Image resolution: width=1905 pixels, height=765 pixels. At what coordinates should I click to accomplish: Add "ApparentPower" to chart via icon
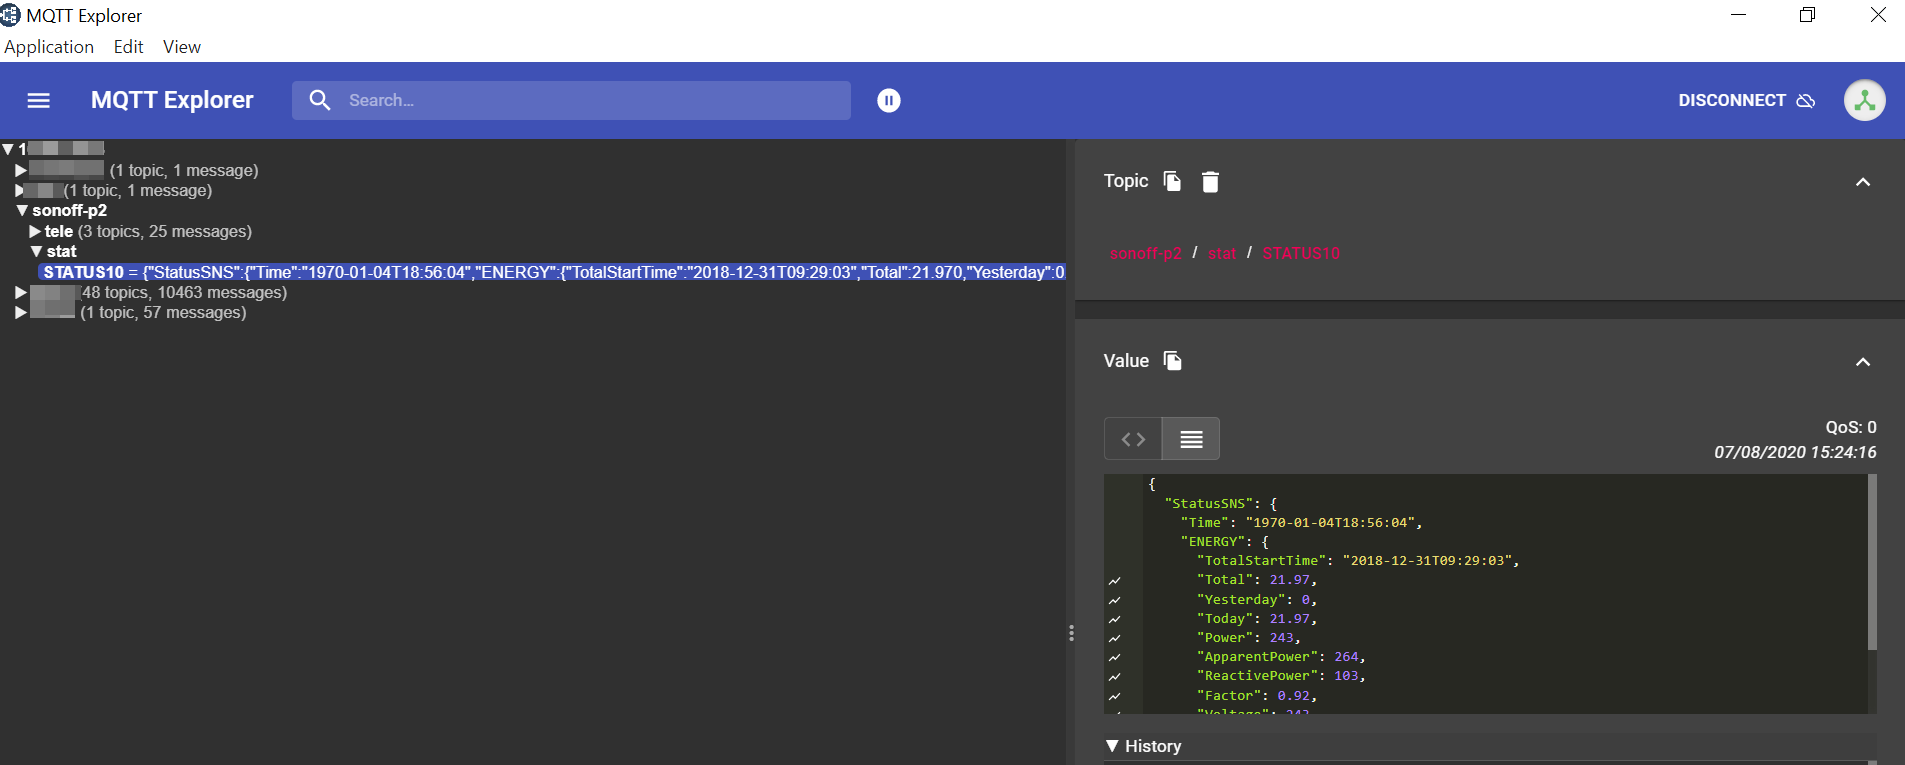(x=1115, y=657)
